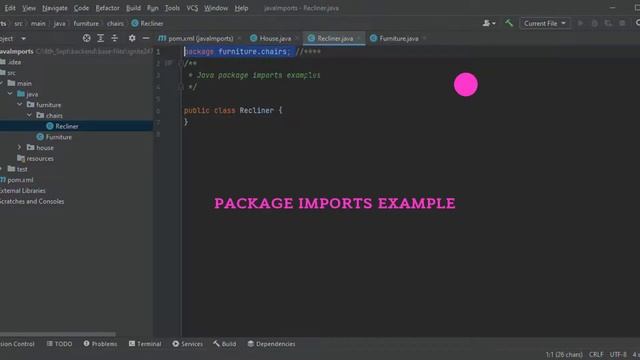Viewport: 640px width, 360px height.
Task: Select Furniture class in project tree
Action: point(58,137)
